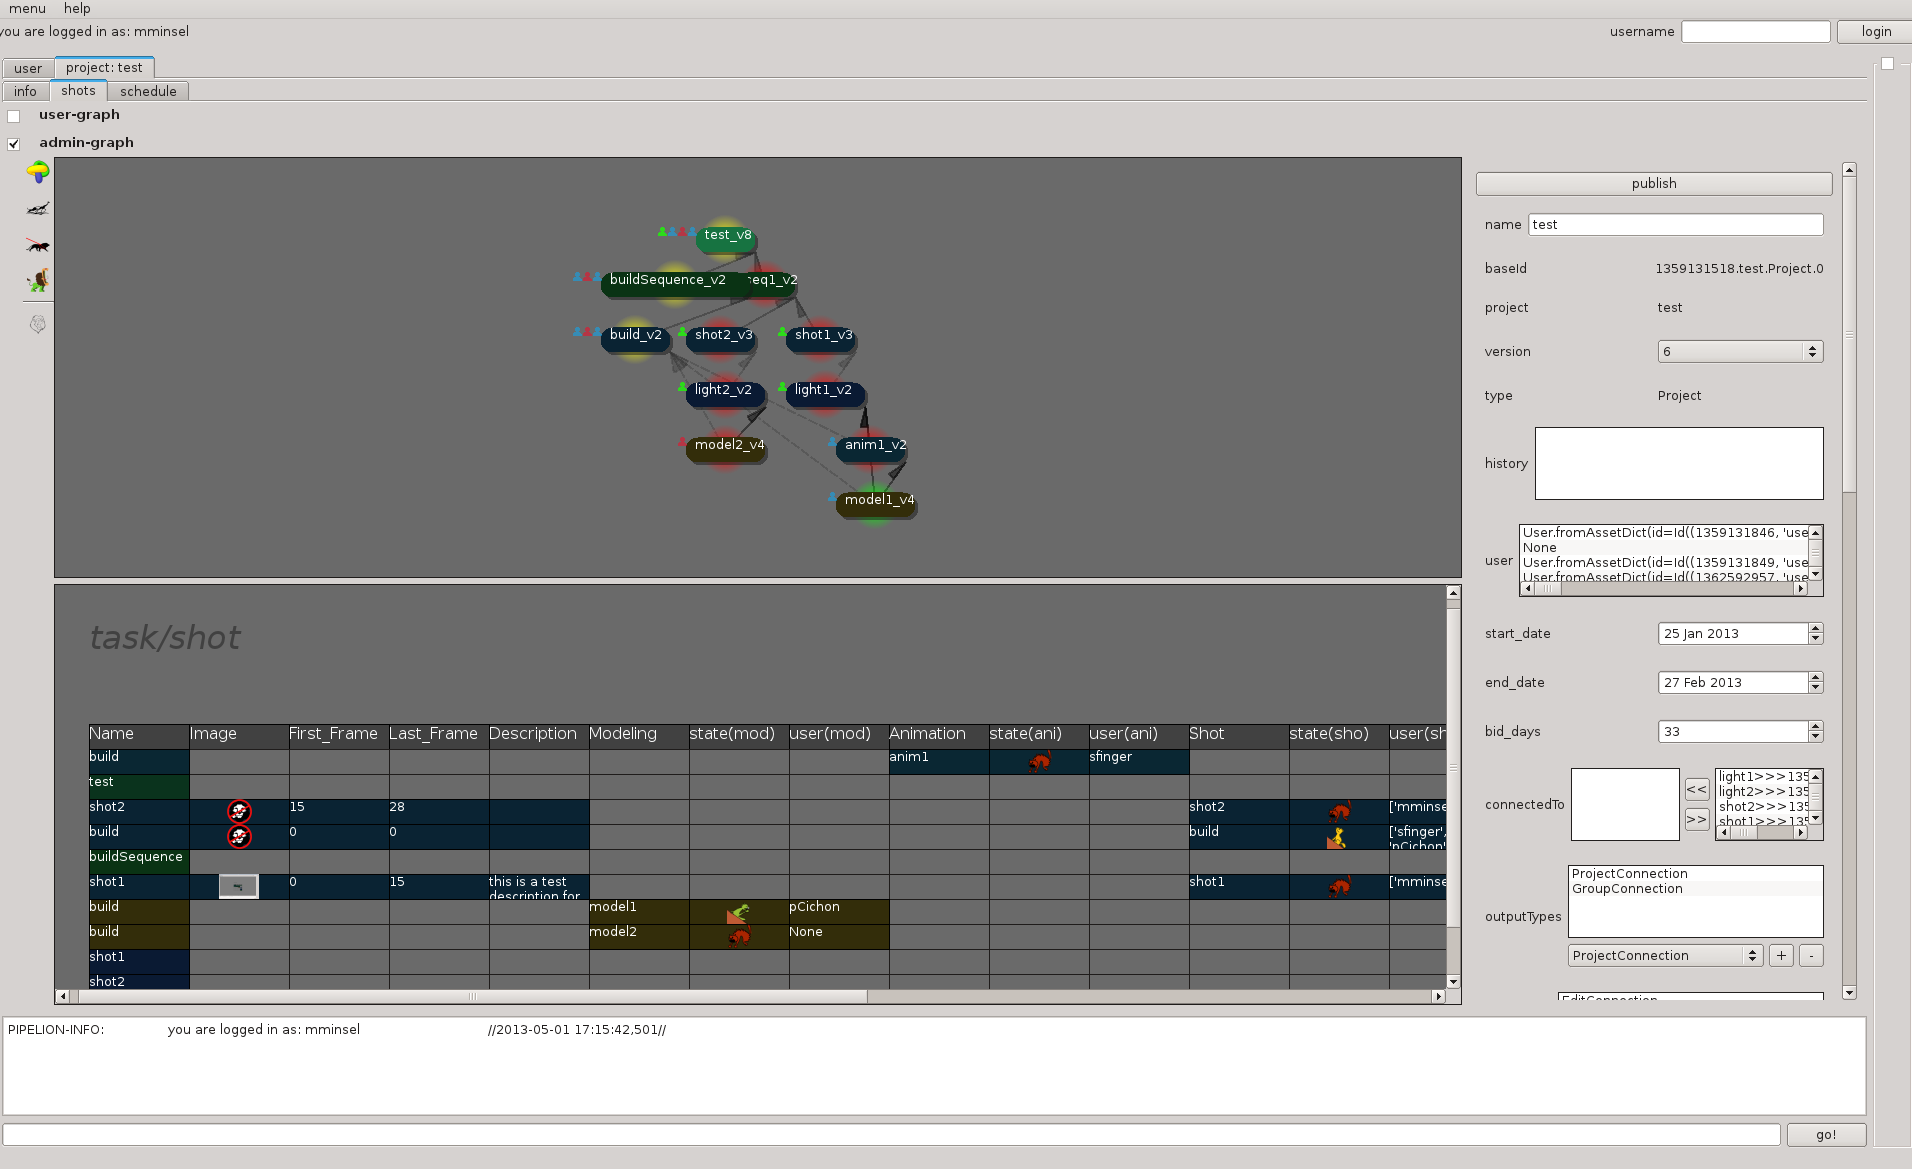Click the task table vertical scrollbar
The image size is (1912, 1169).
[1453, 787]
